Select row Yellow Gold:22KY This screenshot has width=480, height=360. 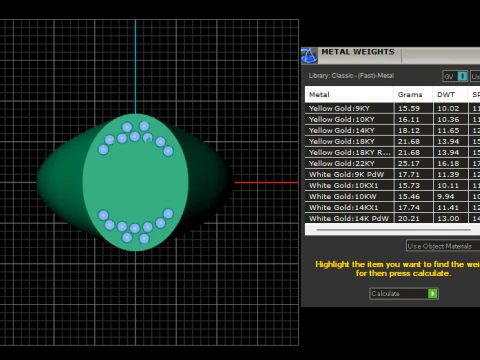[392, 163]
